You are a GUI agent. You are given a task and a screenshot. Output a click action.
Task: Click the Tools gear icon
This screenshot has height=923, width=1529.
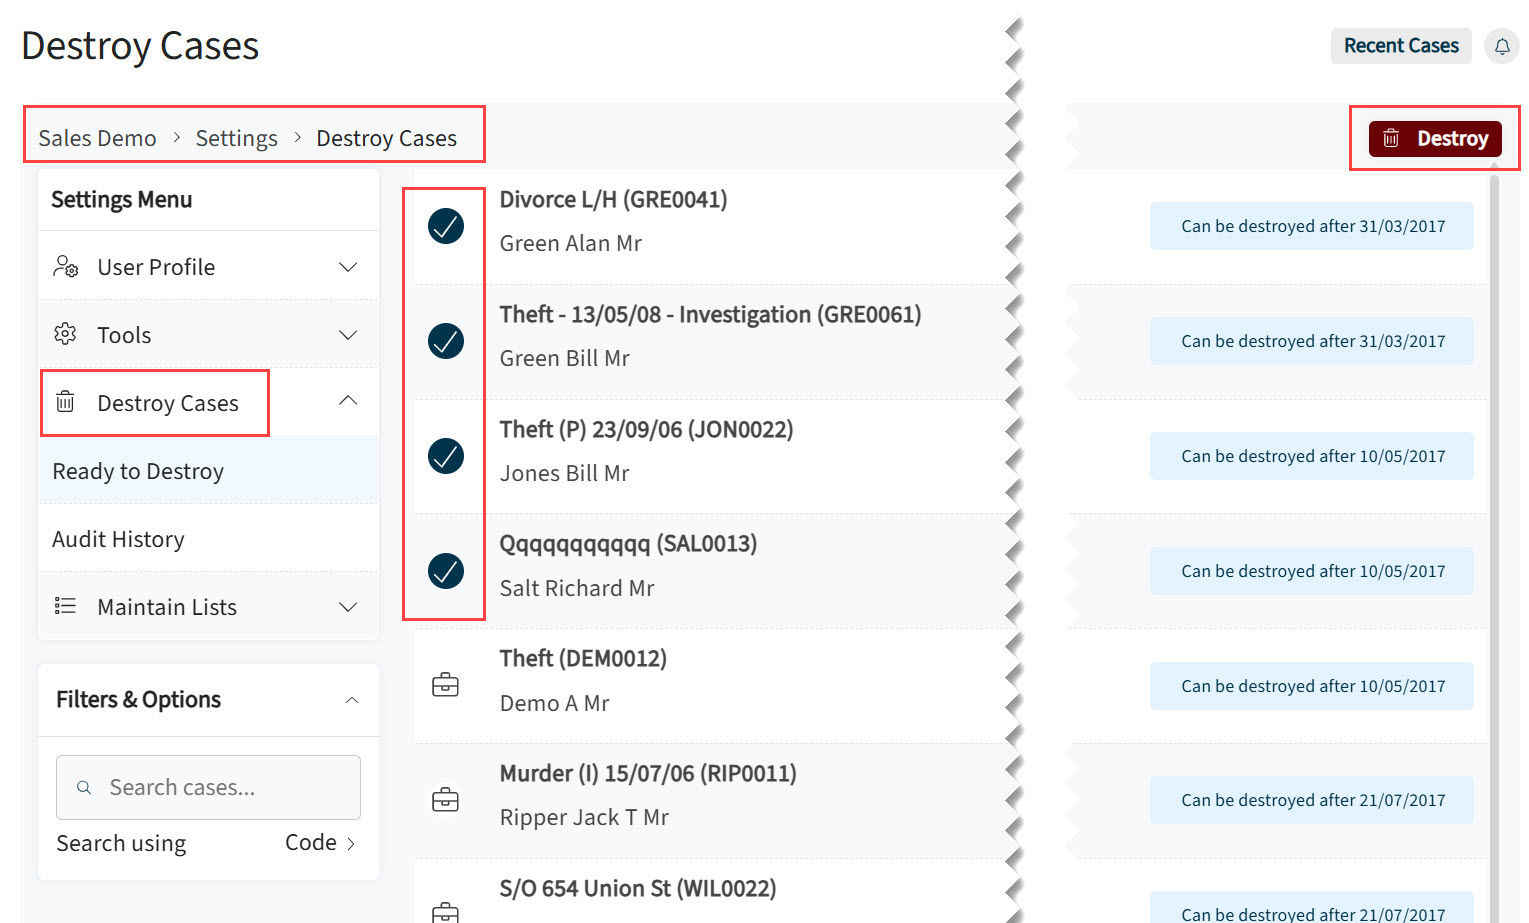pos(65,334)
